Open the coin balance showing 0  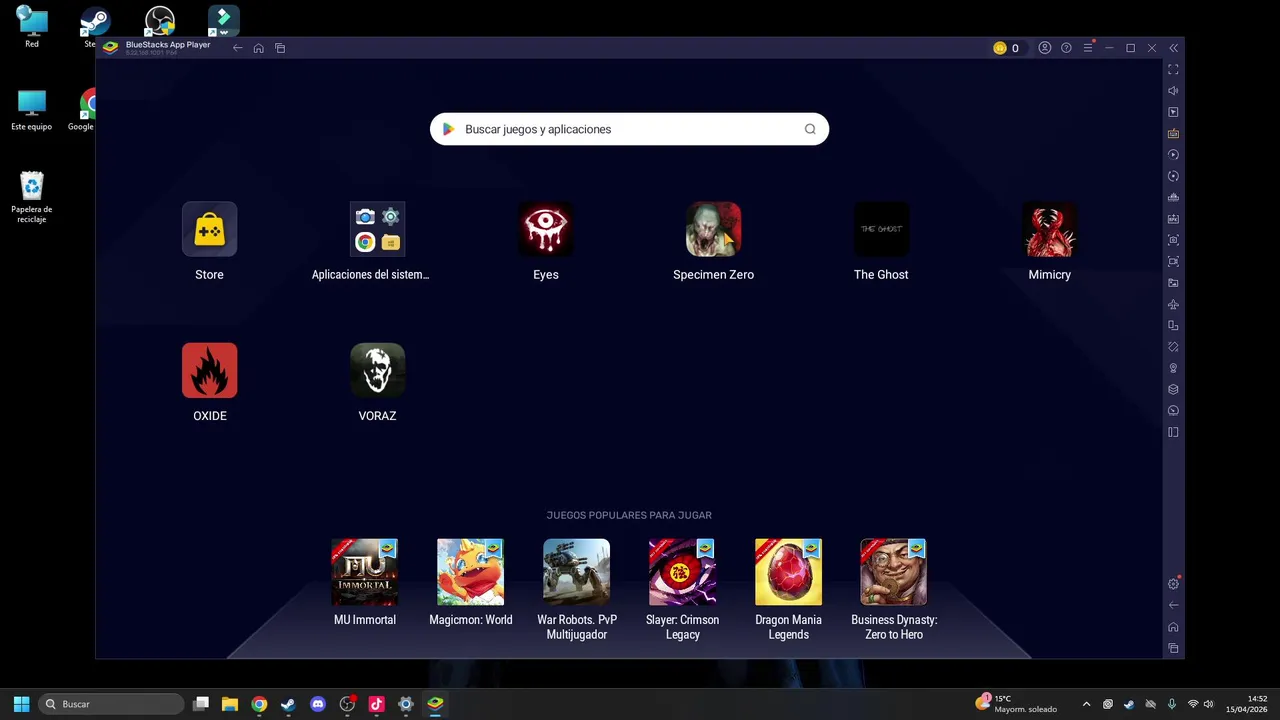pyautogui.click(x=1006, y=48)
